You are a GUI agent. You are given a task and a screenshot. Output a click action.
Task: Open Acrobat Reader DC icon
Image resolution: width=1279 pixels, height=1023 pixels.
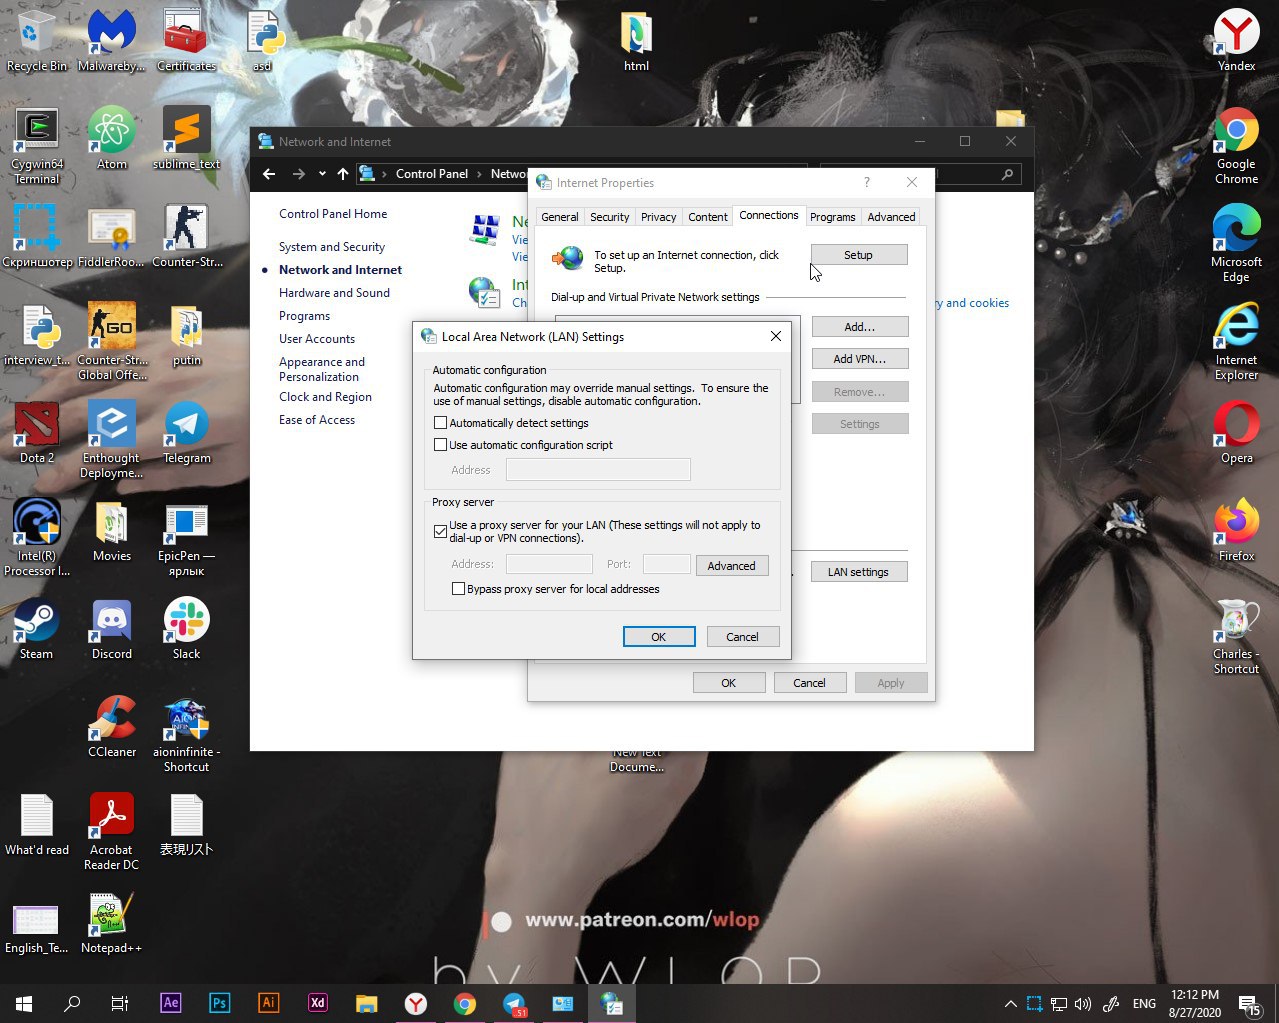[x=112, y=832]
